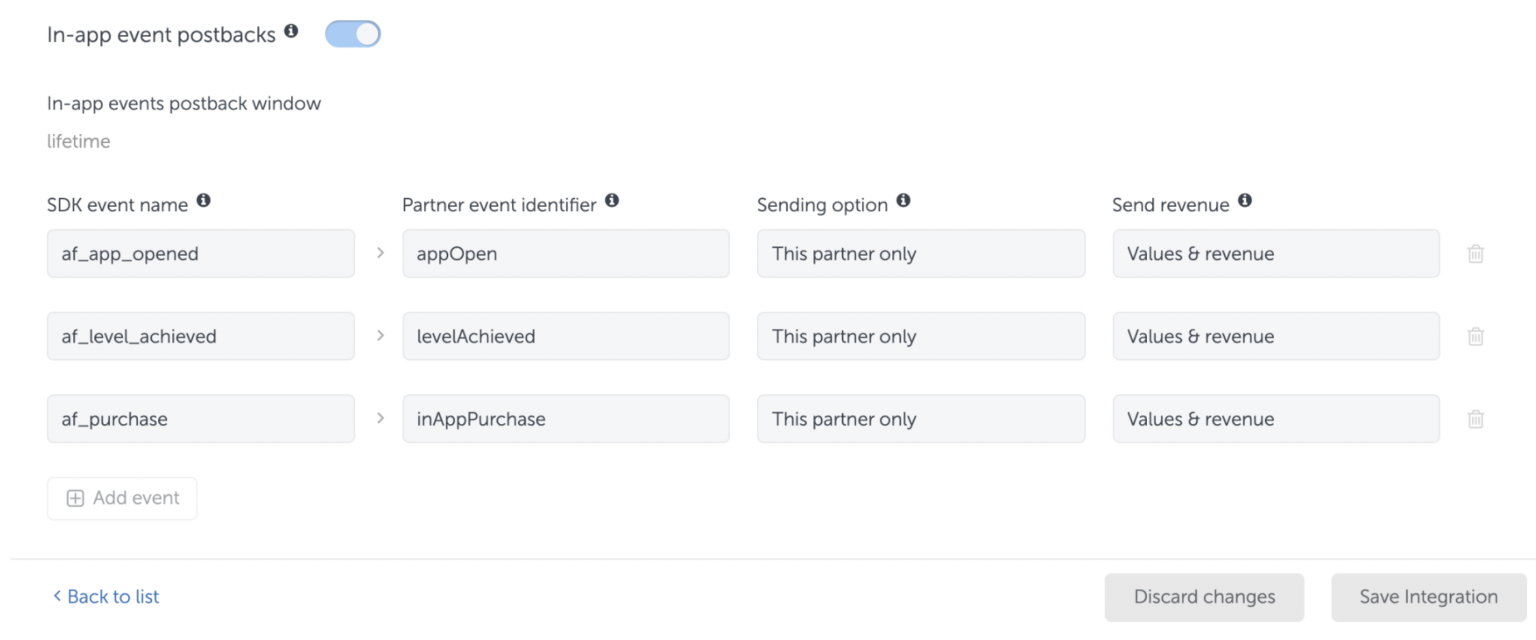Screen dimensions: 1536x640
Task: Click the arrow between af_app_opened and appOpen
Action: (378, 253)
